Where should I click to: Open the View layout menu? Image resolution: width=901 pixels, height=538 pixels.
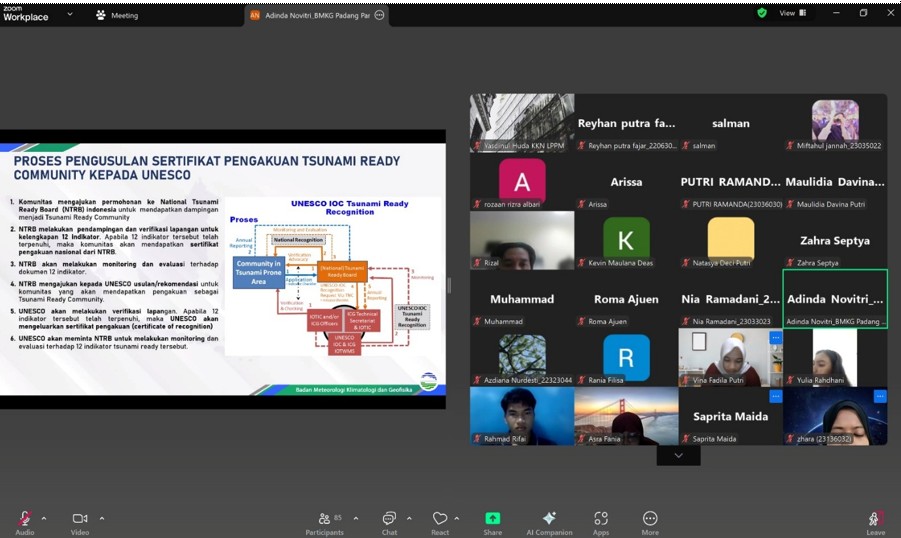pyautogui.click(x=793, y=13)
